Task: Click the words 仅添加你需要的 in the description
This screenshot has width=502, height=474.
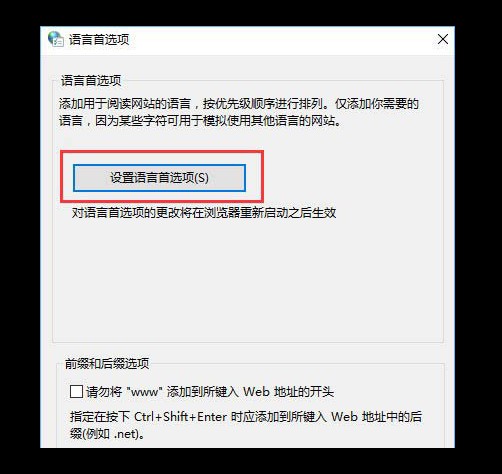Action: 377,104
